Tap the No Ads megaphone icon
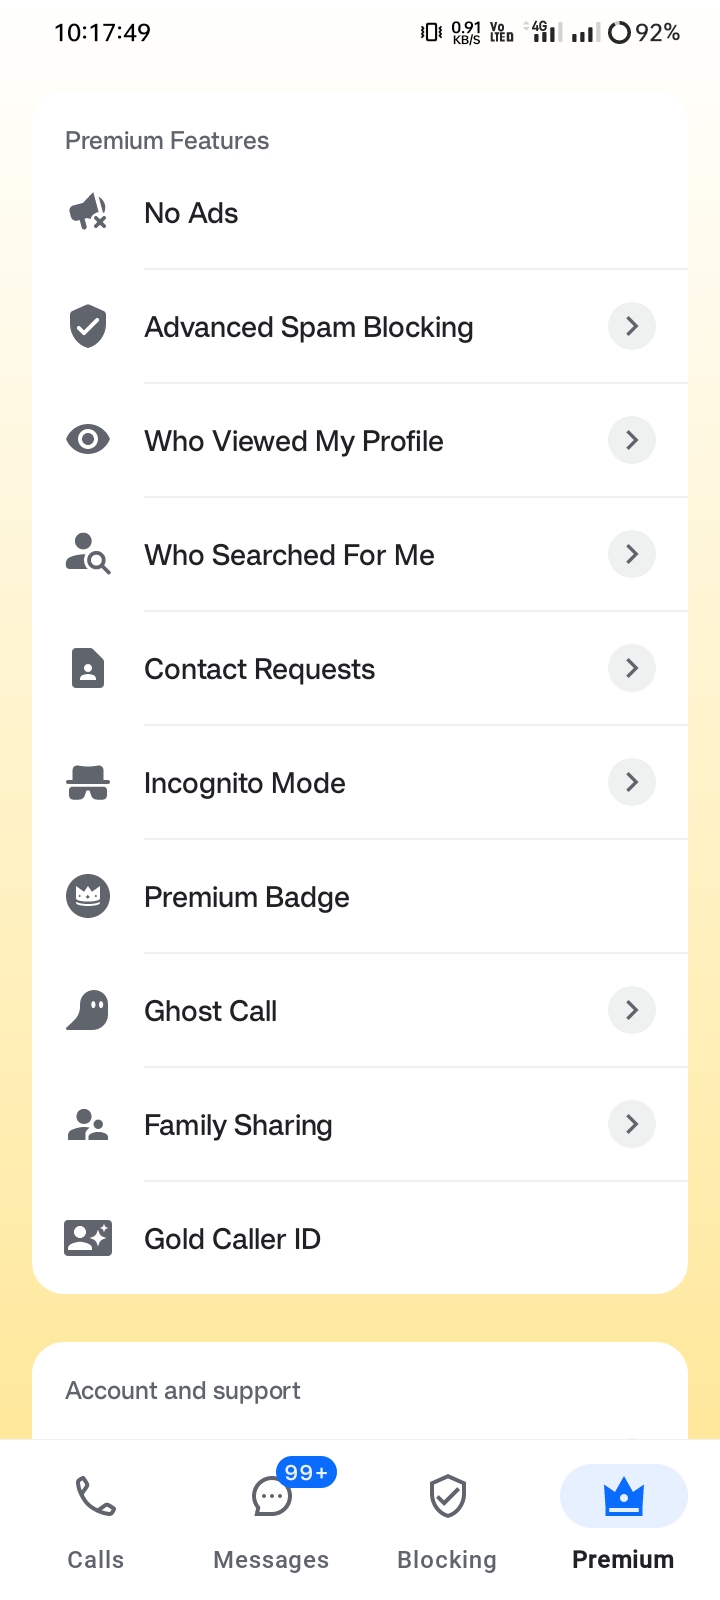This screenshot has width=720, height=1600. [88, 212]
